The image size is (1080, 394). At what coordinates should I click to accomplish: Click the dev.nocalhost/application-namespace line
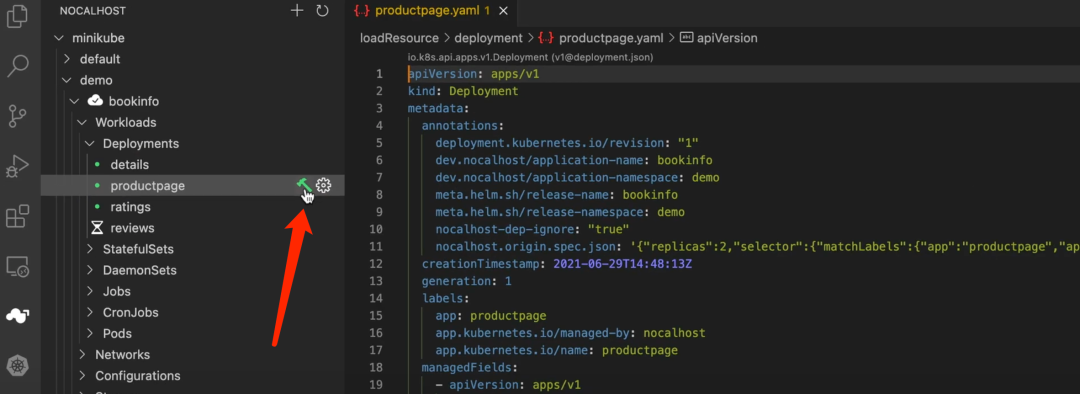577,177
